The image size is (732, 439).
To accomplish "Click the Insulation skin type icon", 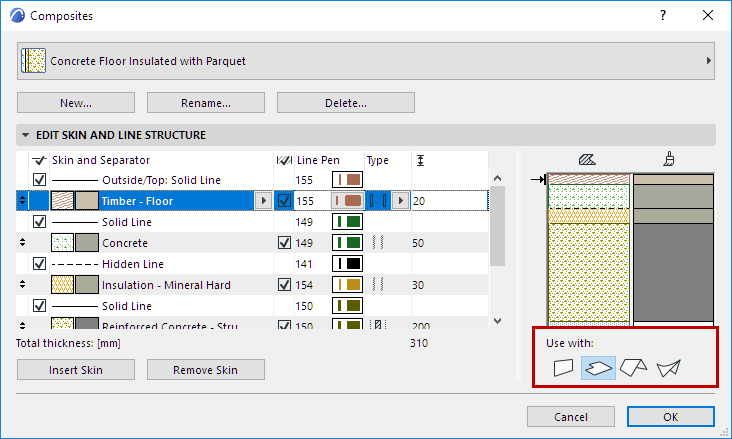I will [x=378, y=284].
